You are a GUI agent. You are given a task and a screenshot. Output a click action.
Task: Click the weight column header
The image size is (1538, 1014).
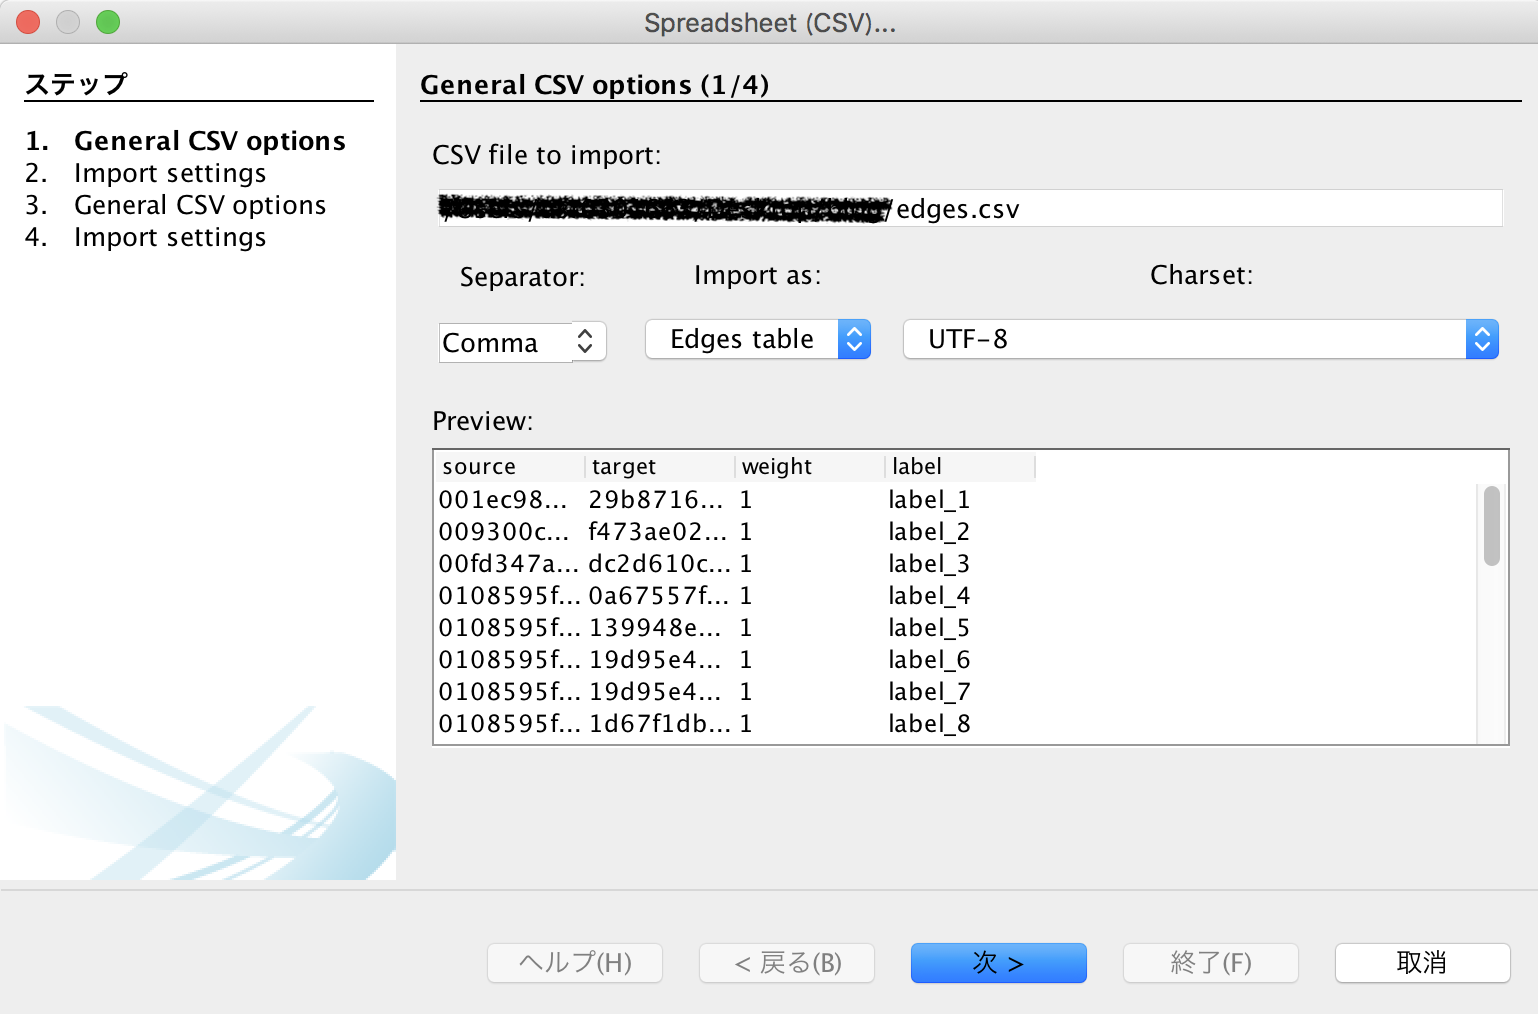coord(808,467)
